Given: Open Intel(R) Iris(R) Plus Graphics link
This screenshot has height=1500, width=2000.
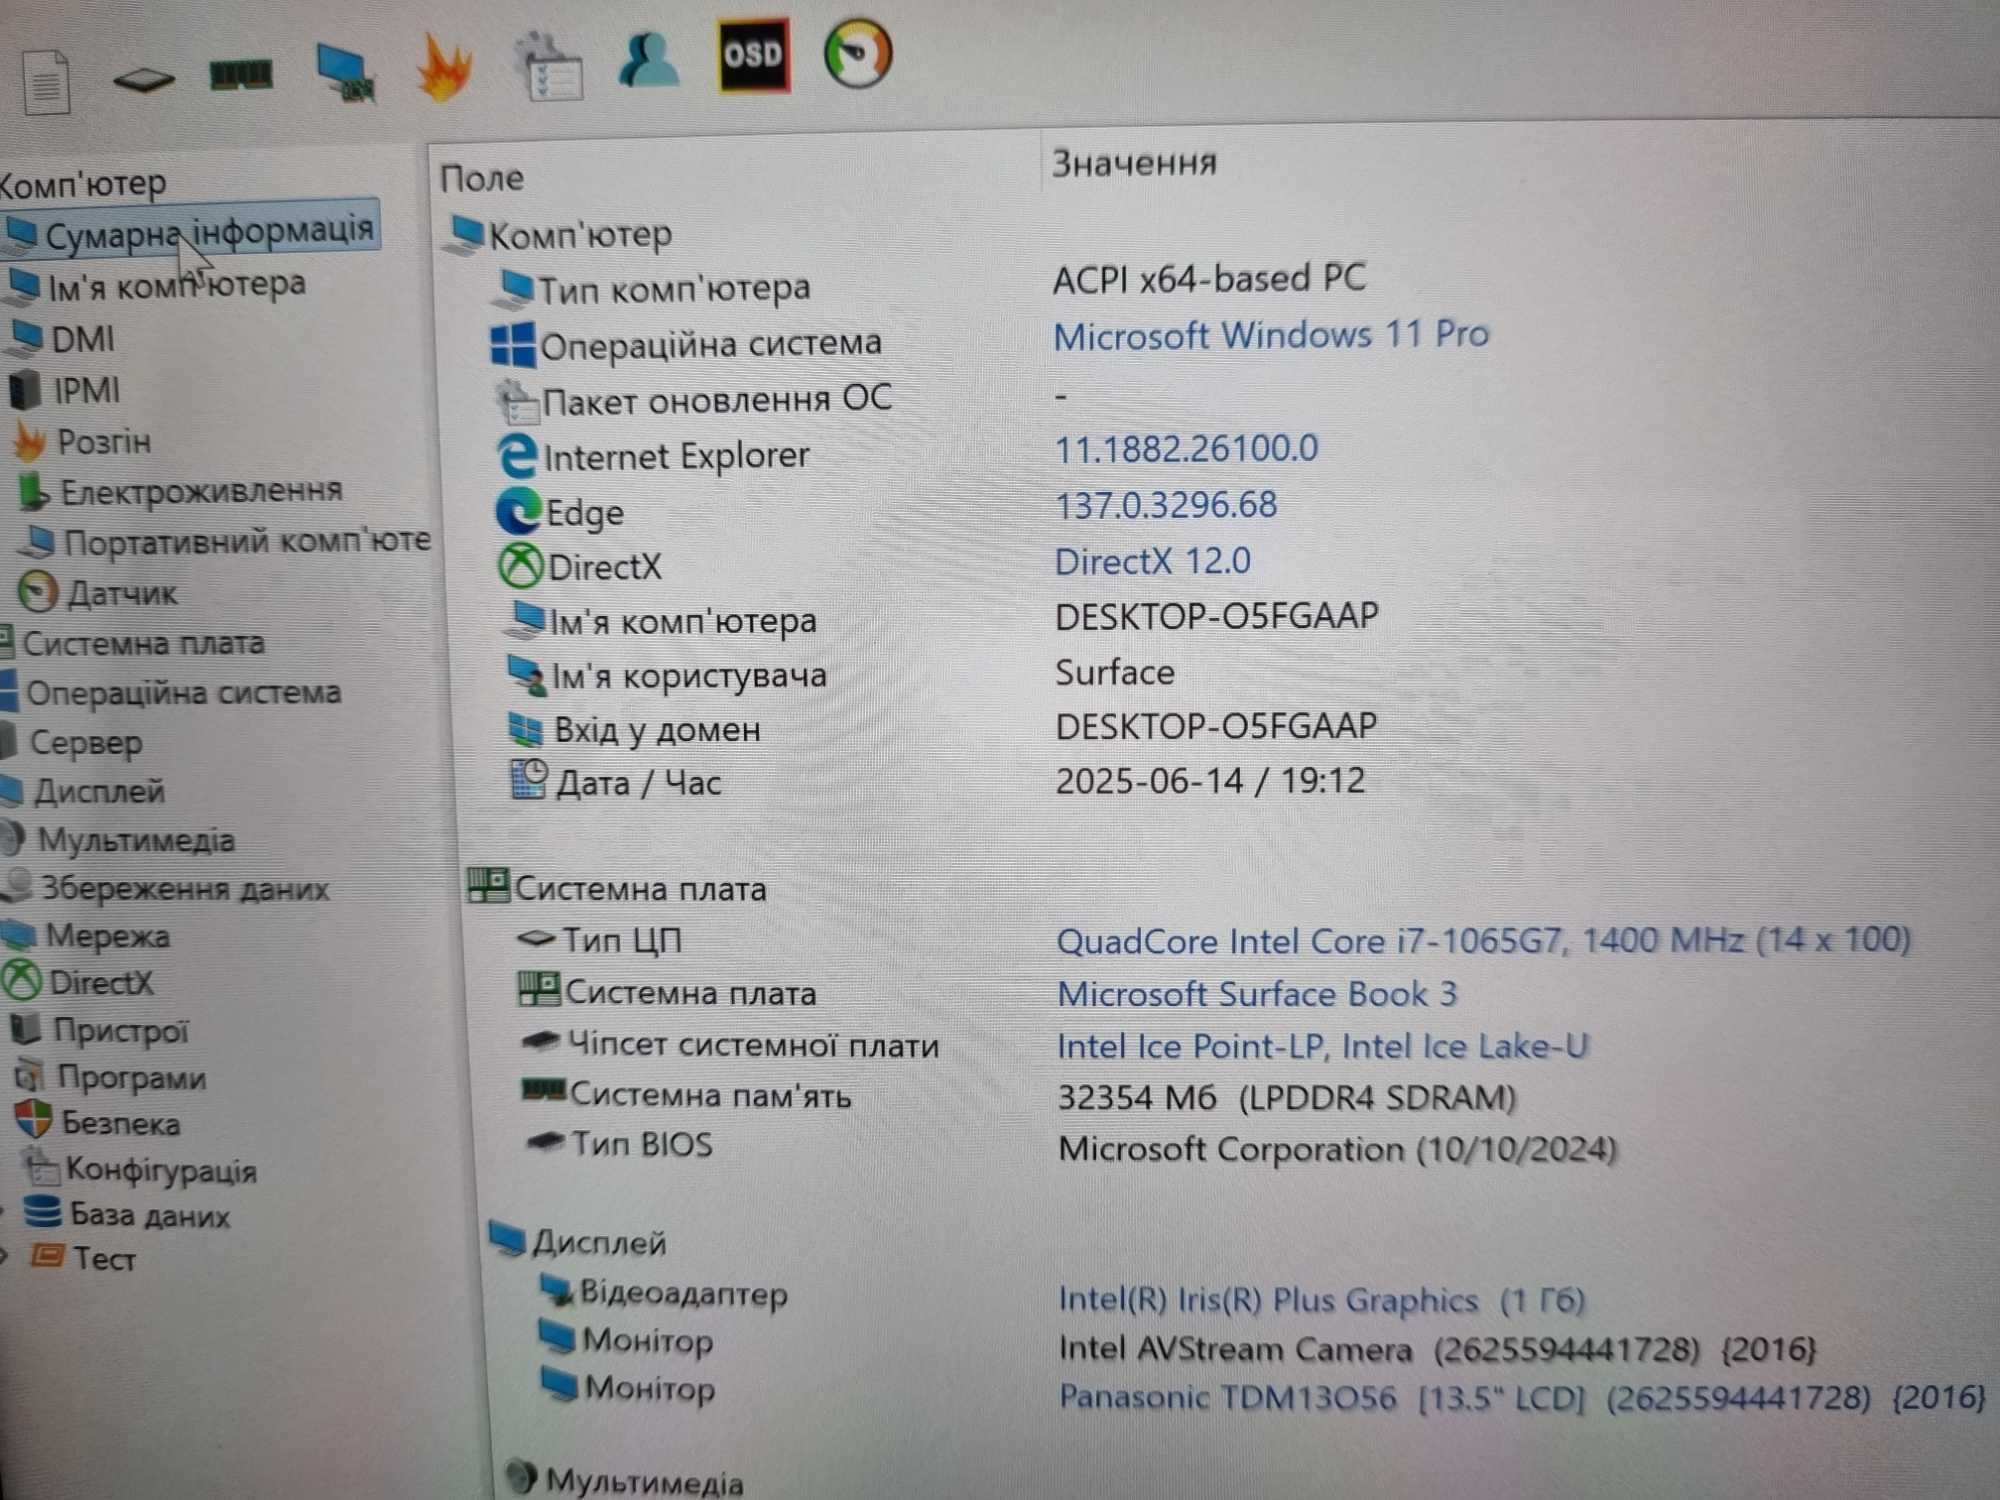Looking at the screenshot, I should coord(1322,1299).
